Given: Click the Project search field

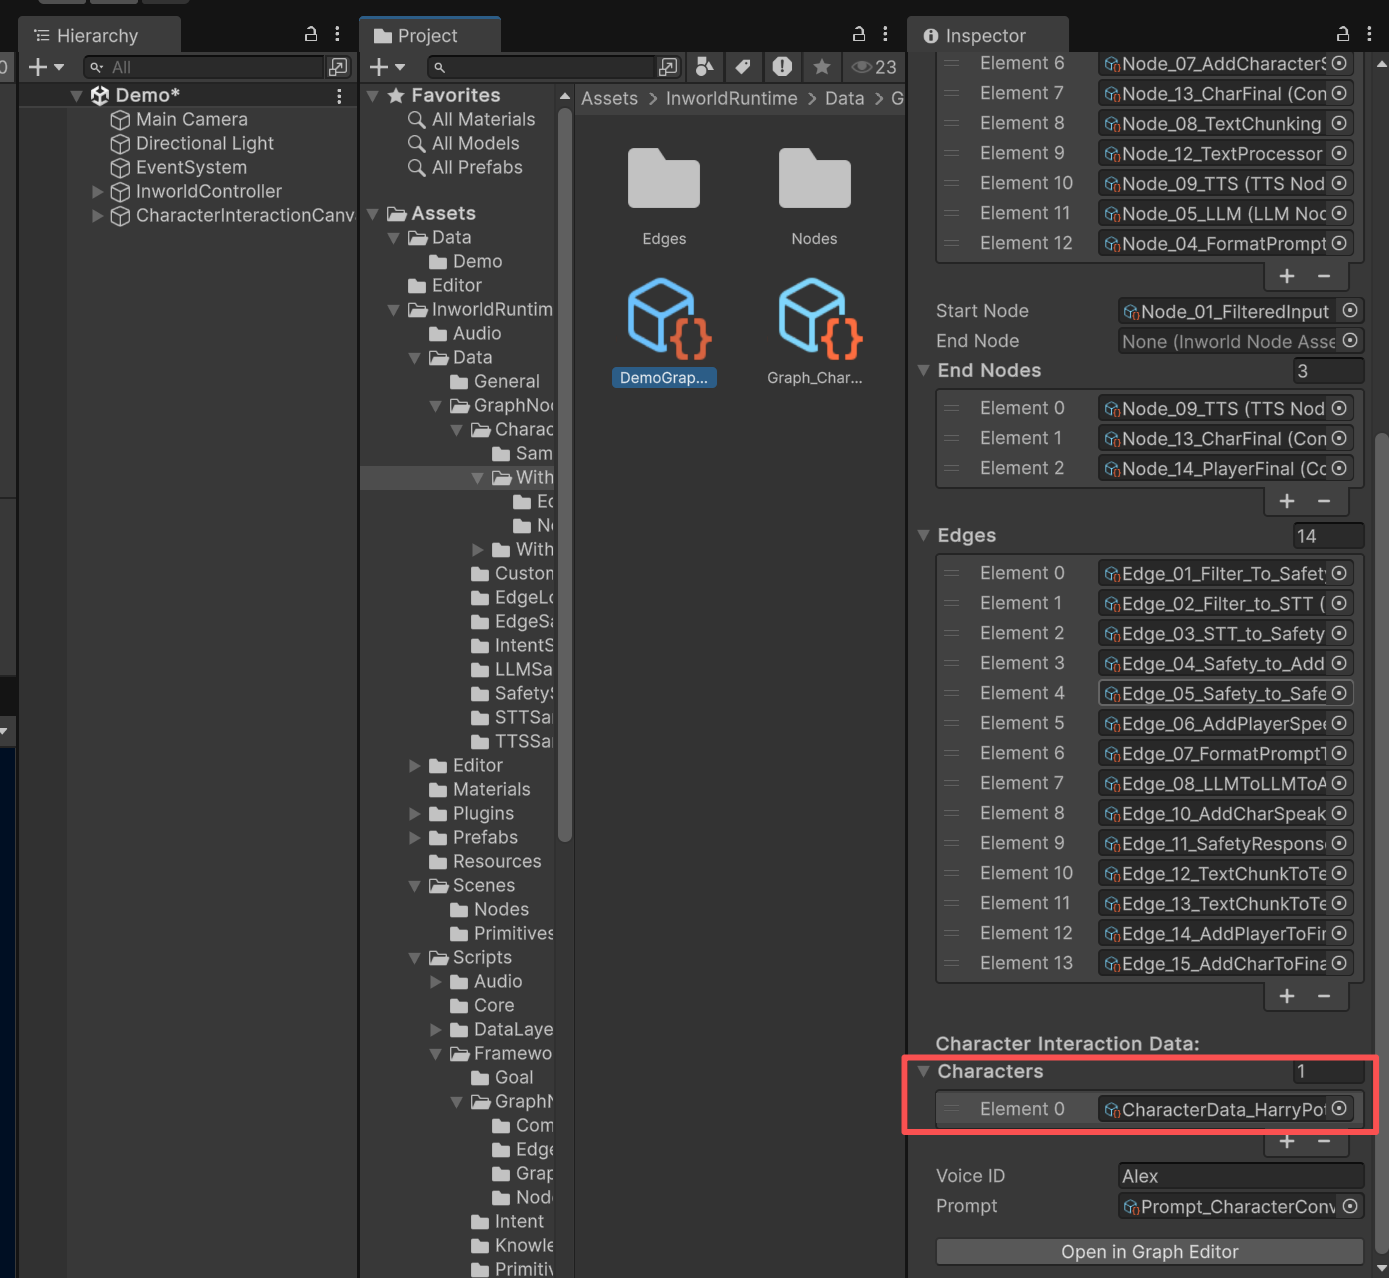Looking at the screenshot, I should coord(541,67).
